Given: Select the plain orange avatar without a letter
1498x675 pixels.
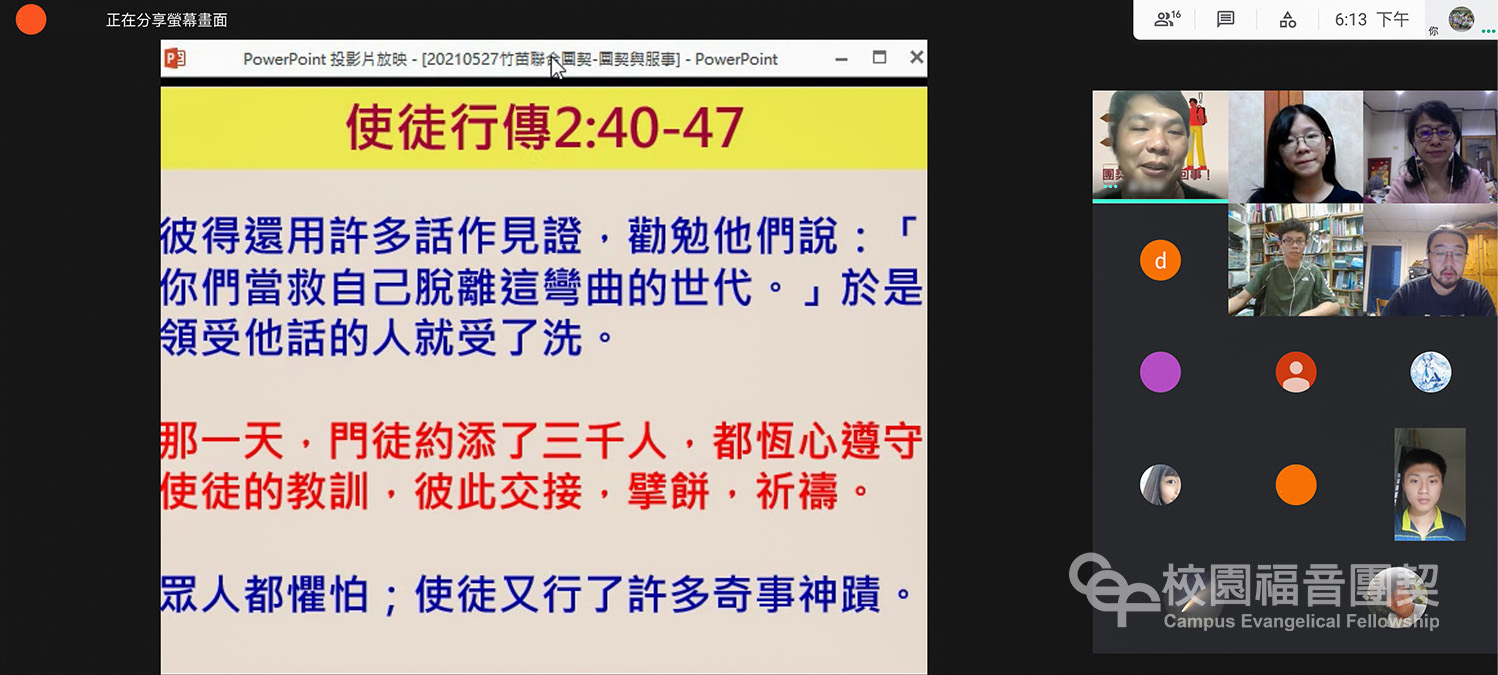Looking at the screenshot, I should coord(1296,485).
